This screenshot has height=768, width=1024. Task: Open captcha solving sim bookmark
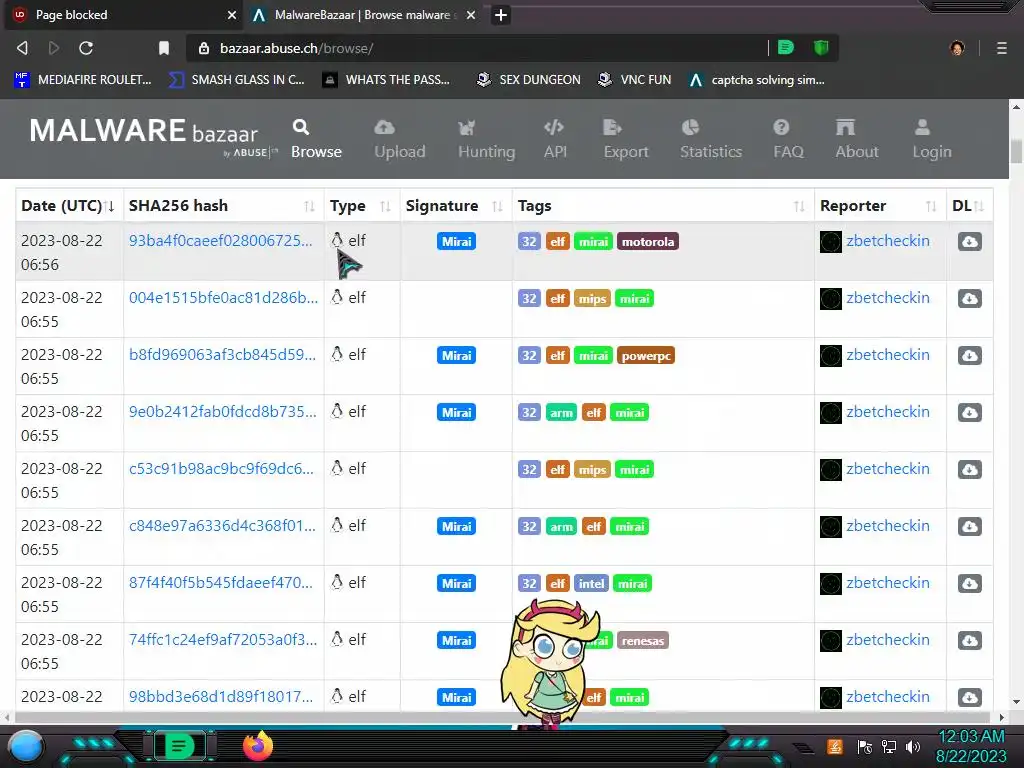(x=758, y=80)
